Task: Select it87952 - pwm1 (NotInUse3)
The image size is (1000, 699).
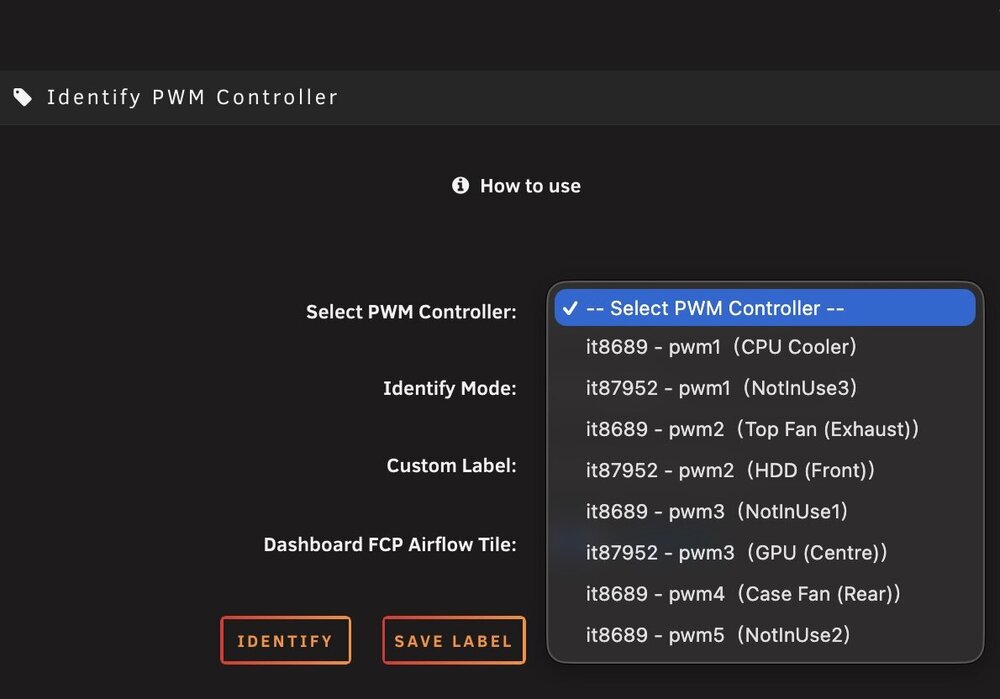Action: (765, 388)
